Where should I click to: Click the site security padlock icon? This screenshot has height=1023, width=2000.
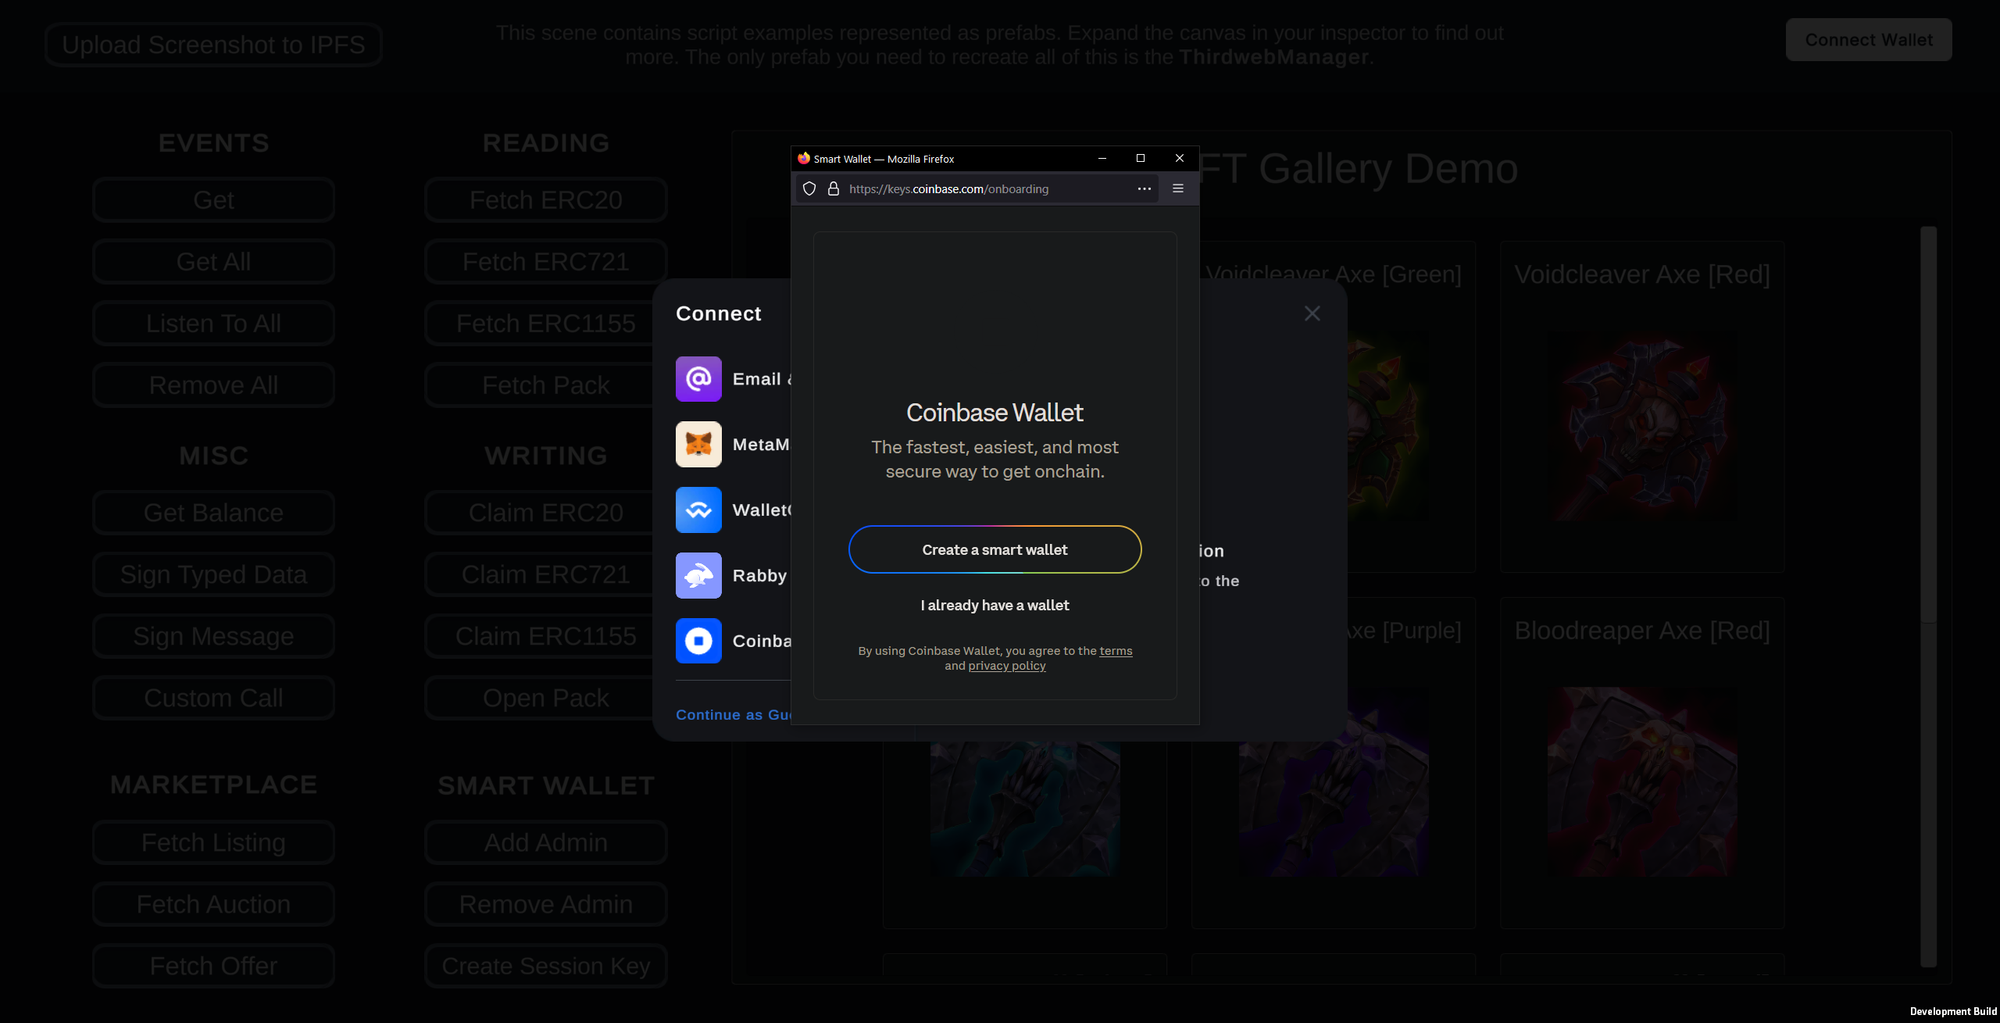click(833, 188)
